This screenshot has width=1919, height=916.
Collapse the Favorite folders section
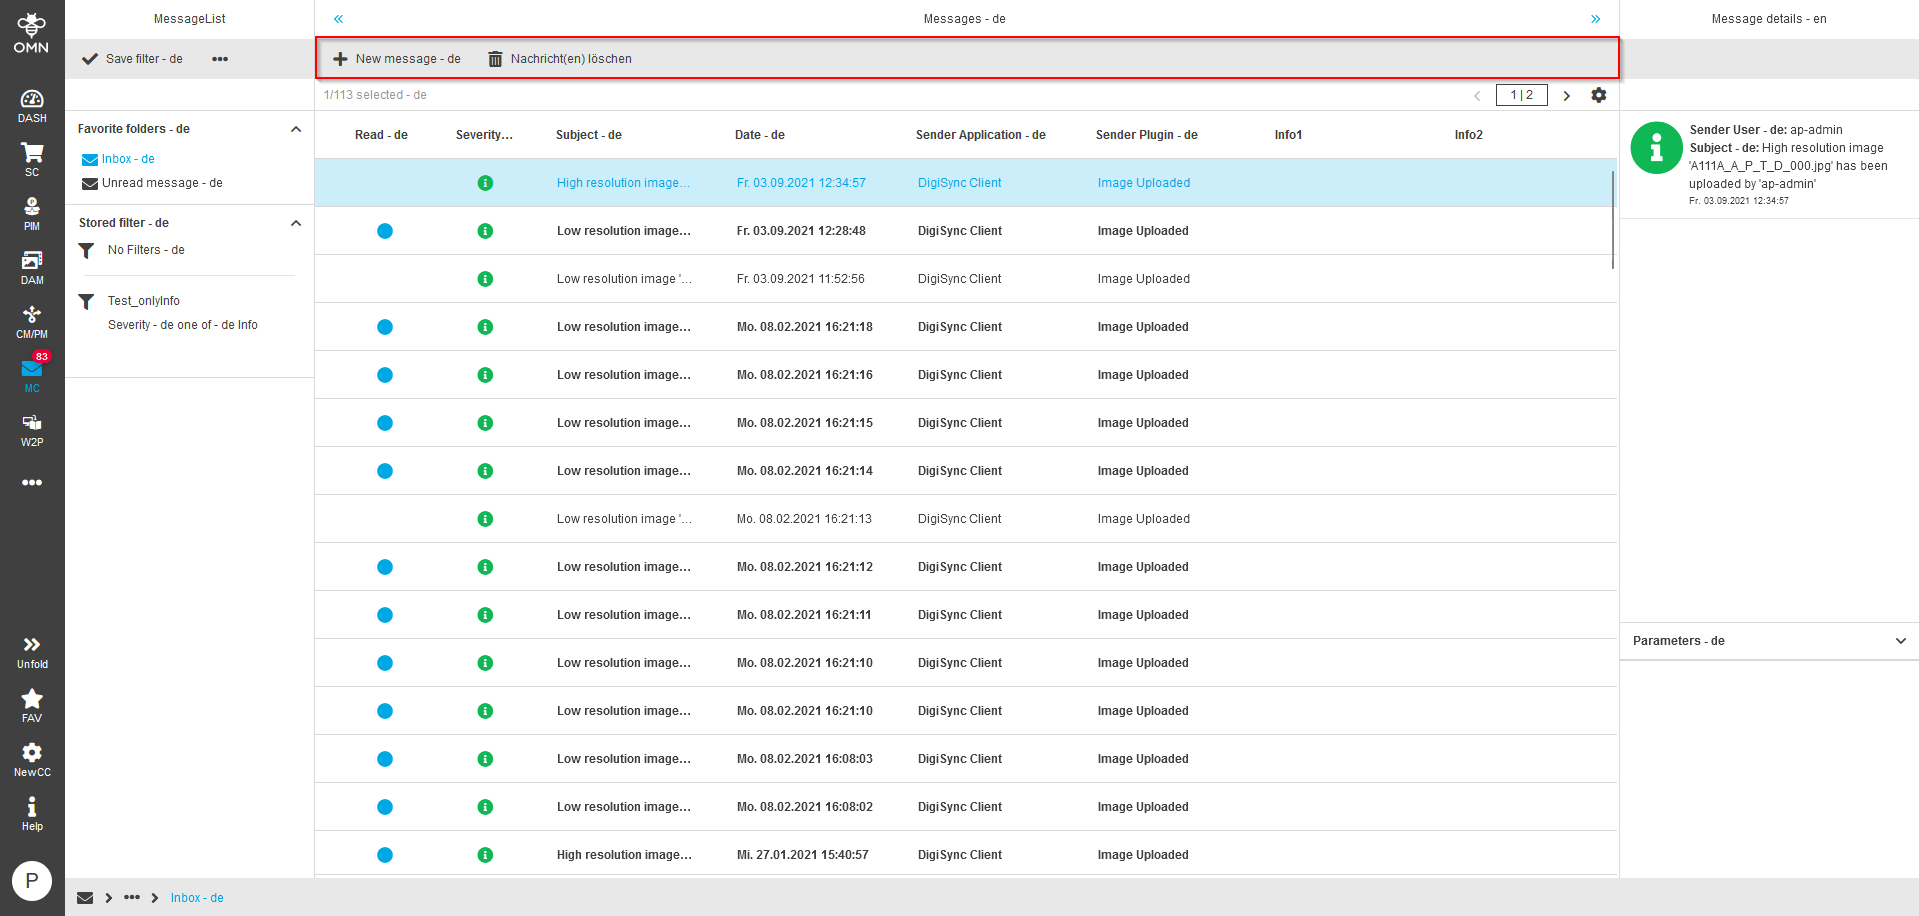coord(296,129)
